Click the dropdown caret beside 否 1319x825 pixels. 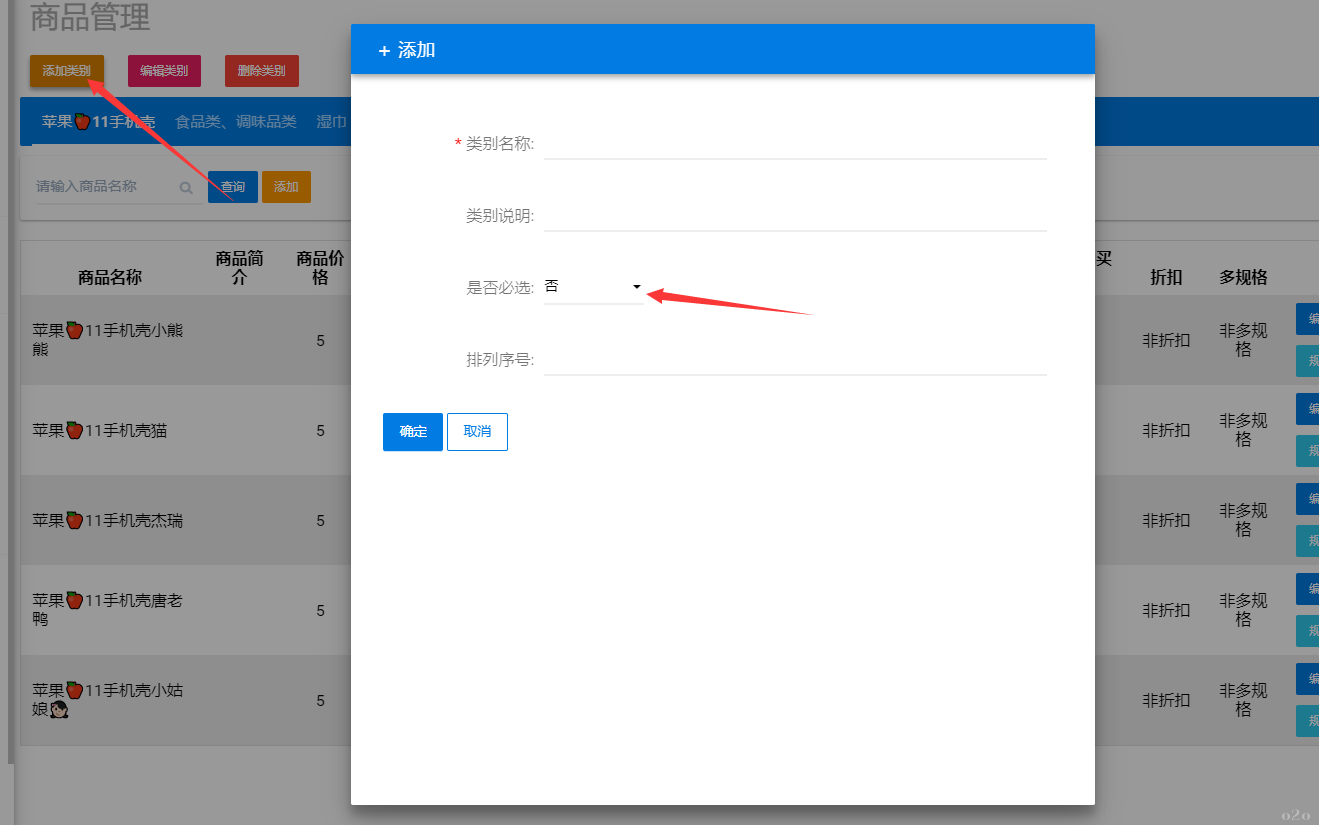click(636, 287)
